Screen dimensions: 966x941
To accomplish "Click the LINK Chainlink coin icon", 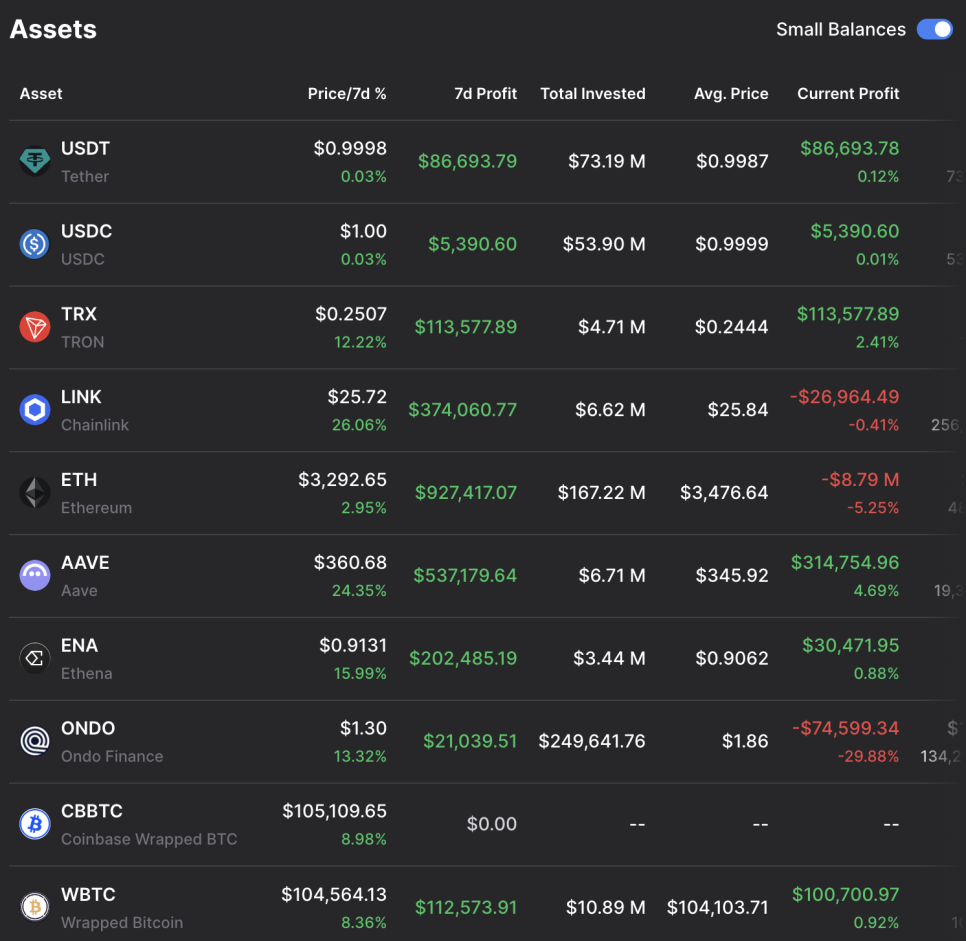I will [x=34, y=410].
